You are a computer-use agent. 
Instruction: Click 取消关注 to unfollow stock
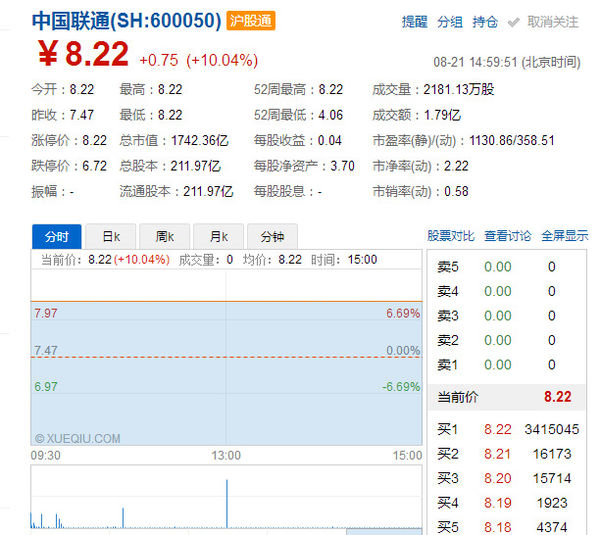coord(553,22)
